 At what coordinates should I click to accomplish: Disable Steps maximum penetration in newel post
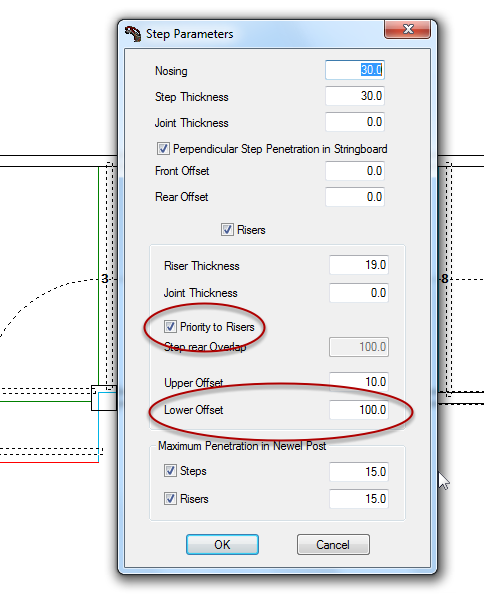point(170,471)
